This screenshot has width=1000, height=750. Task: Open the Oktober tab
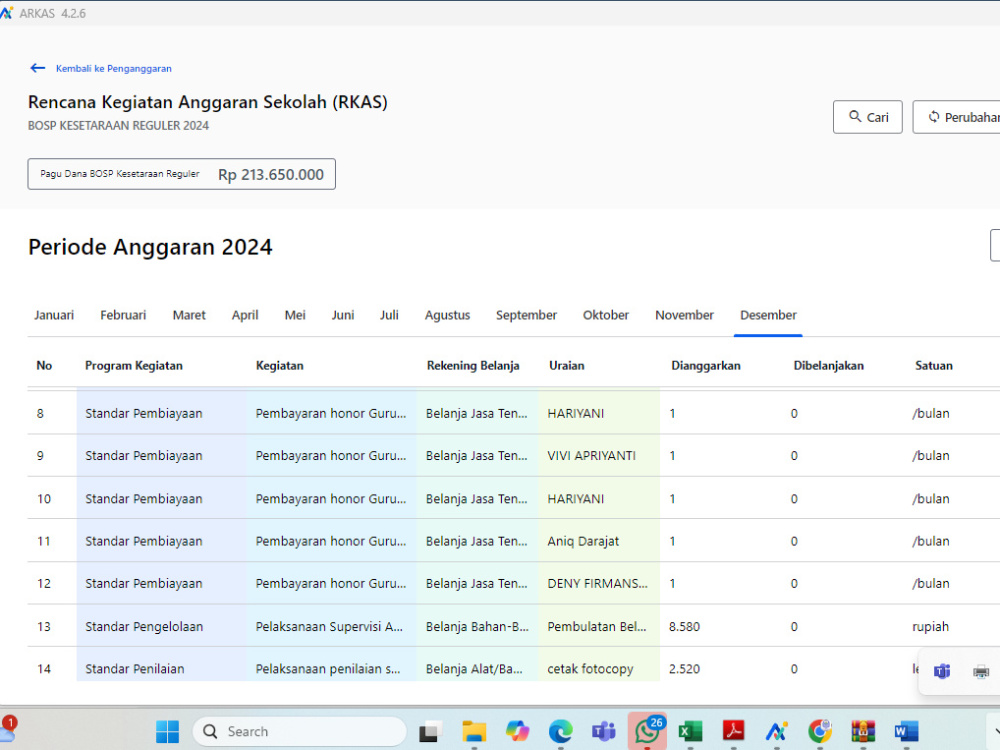(605, 315)
